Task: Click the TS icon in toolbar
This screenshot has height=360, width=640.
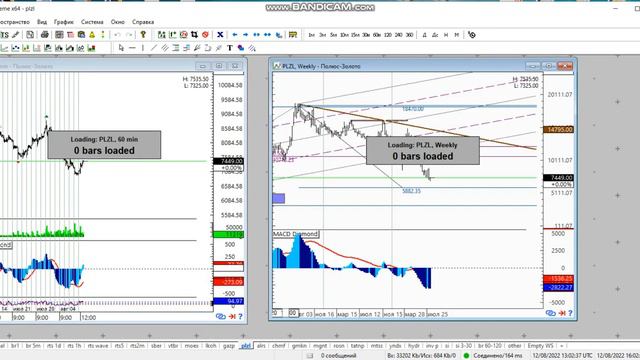Action: pos(4,35)
